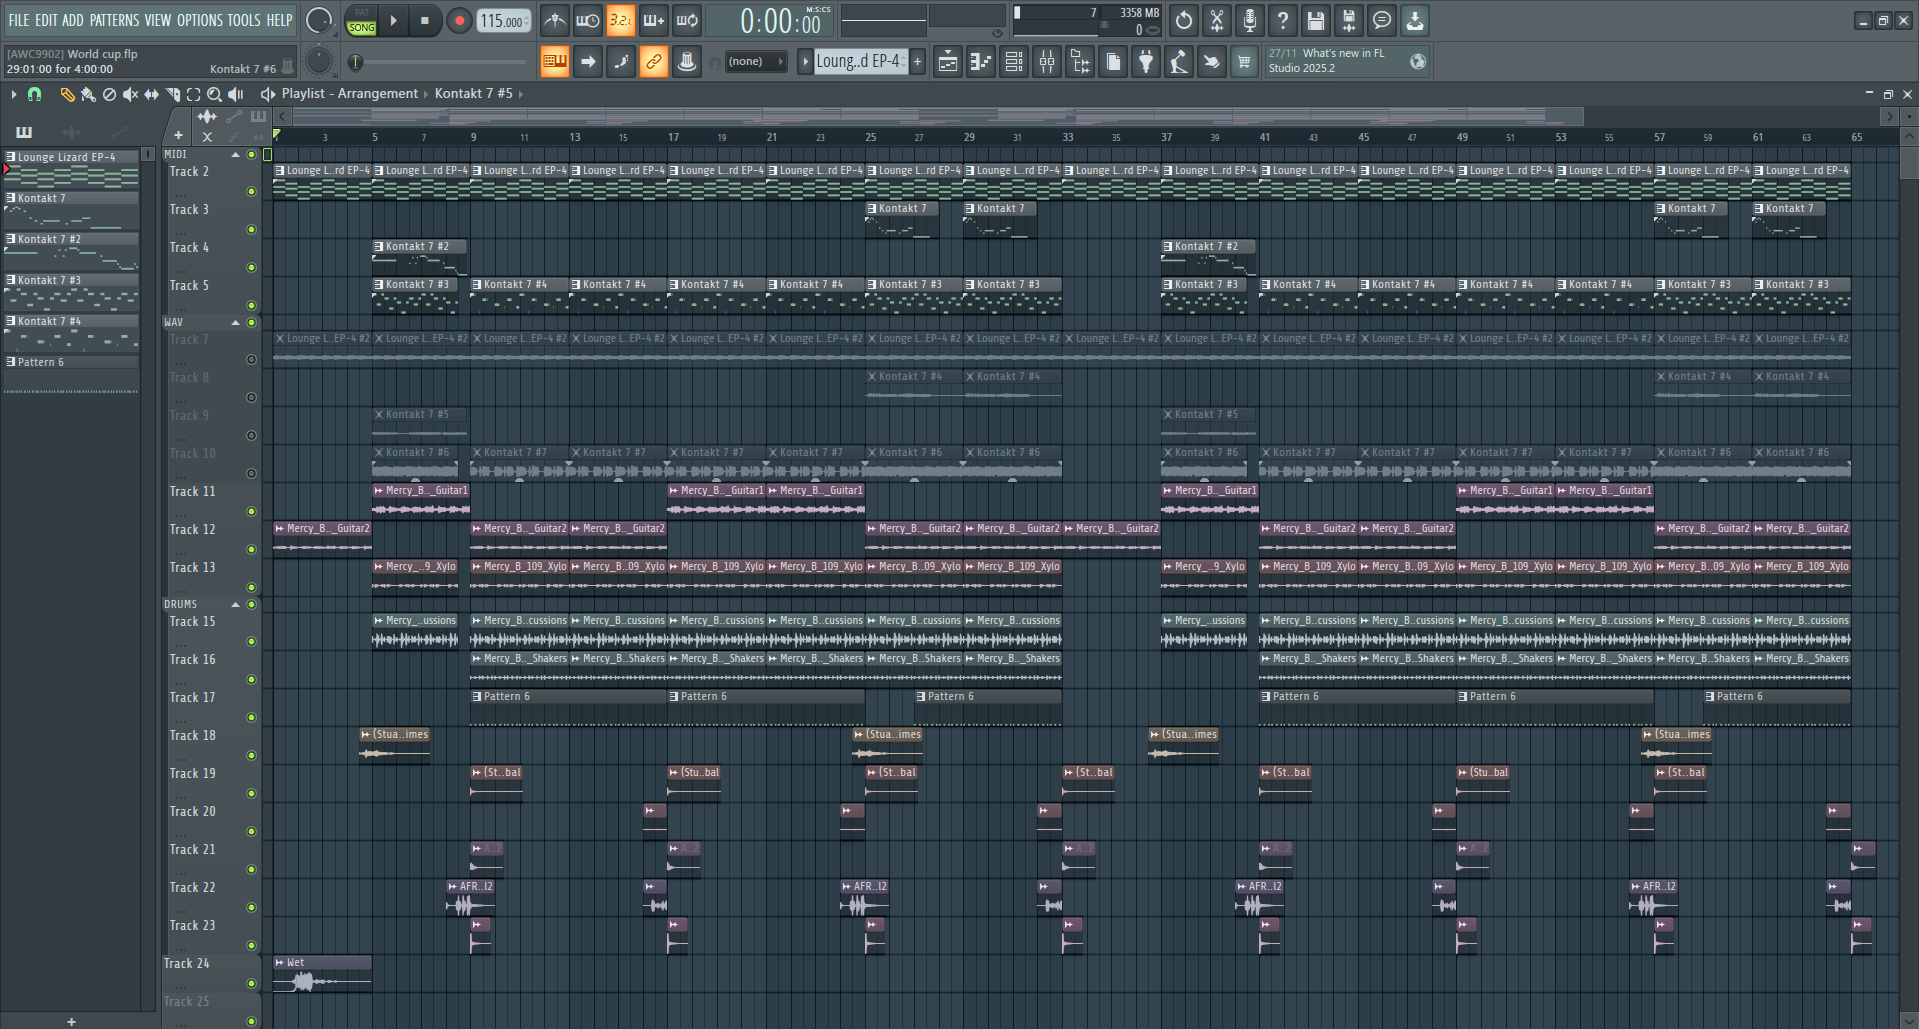The height and width of the screenshot is (1029, 1919).
Task: Open the Kontakt 7 #5 clip breadcrumb
Action: click(x=474, y=93)
